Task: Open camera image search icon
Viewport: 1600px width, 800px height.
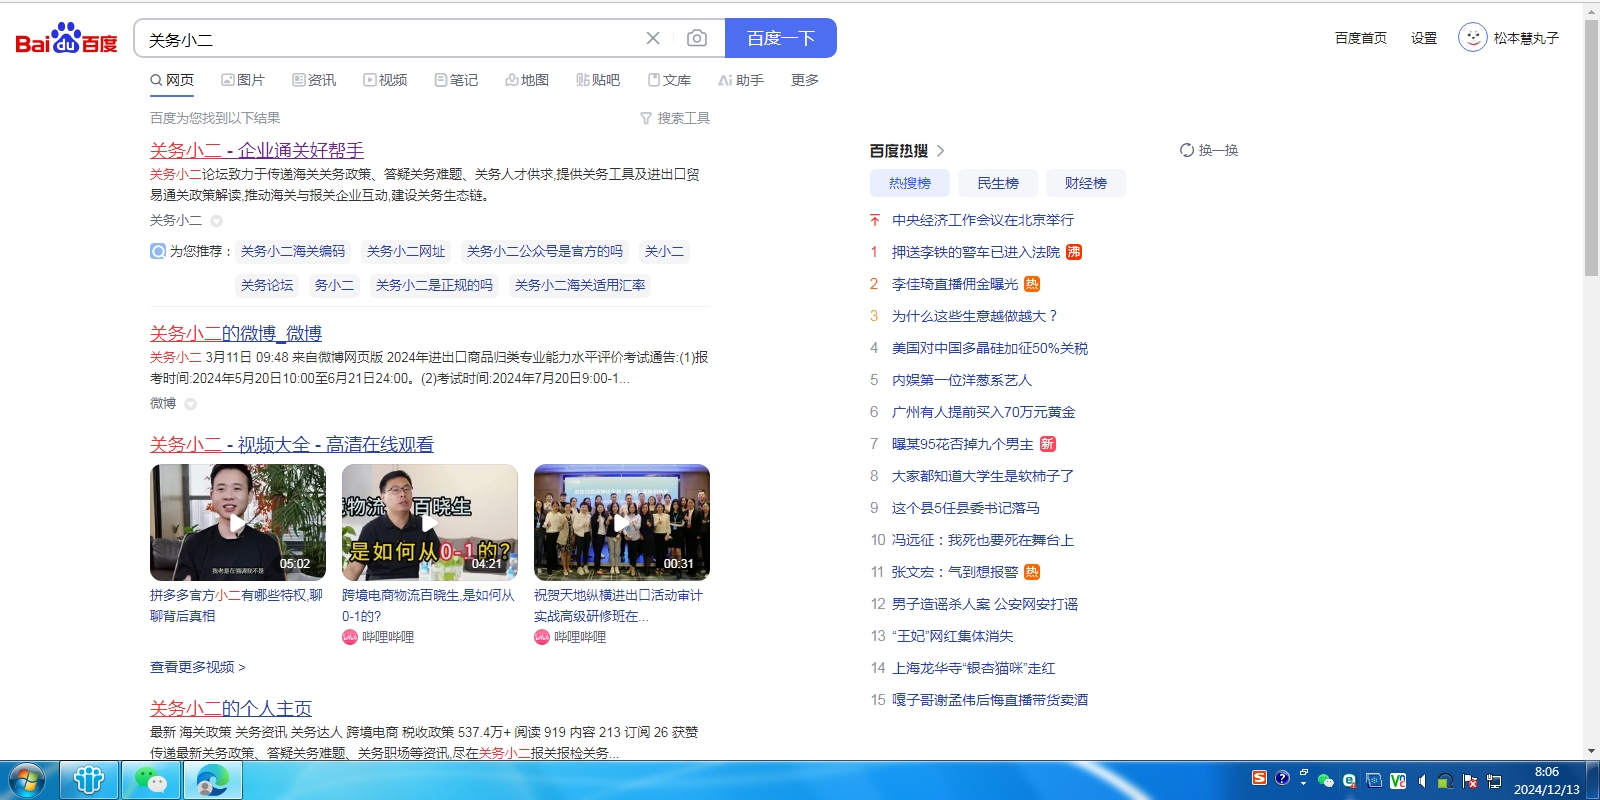Action: [697, 38]
